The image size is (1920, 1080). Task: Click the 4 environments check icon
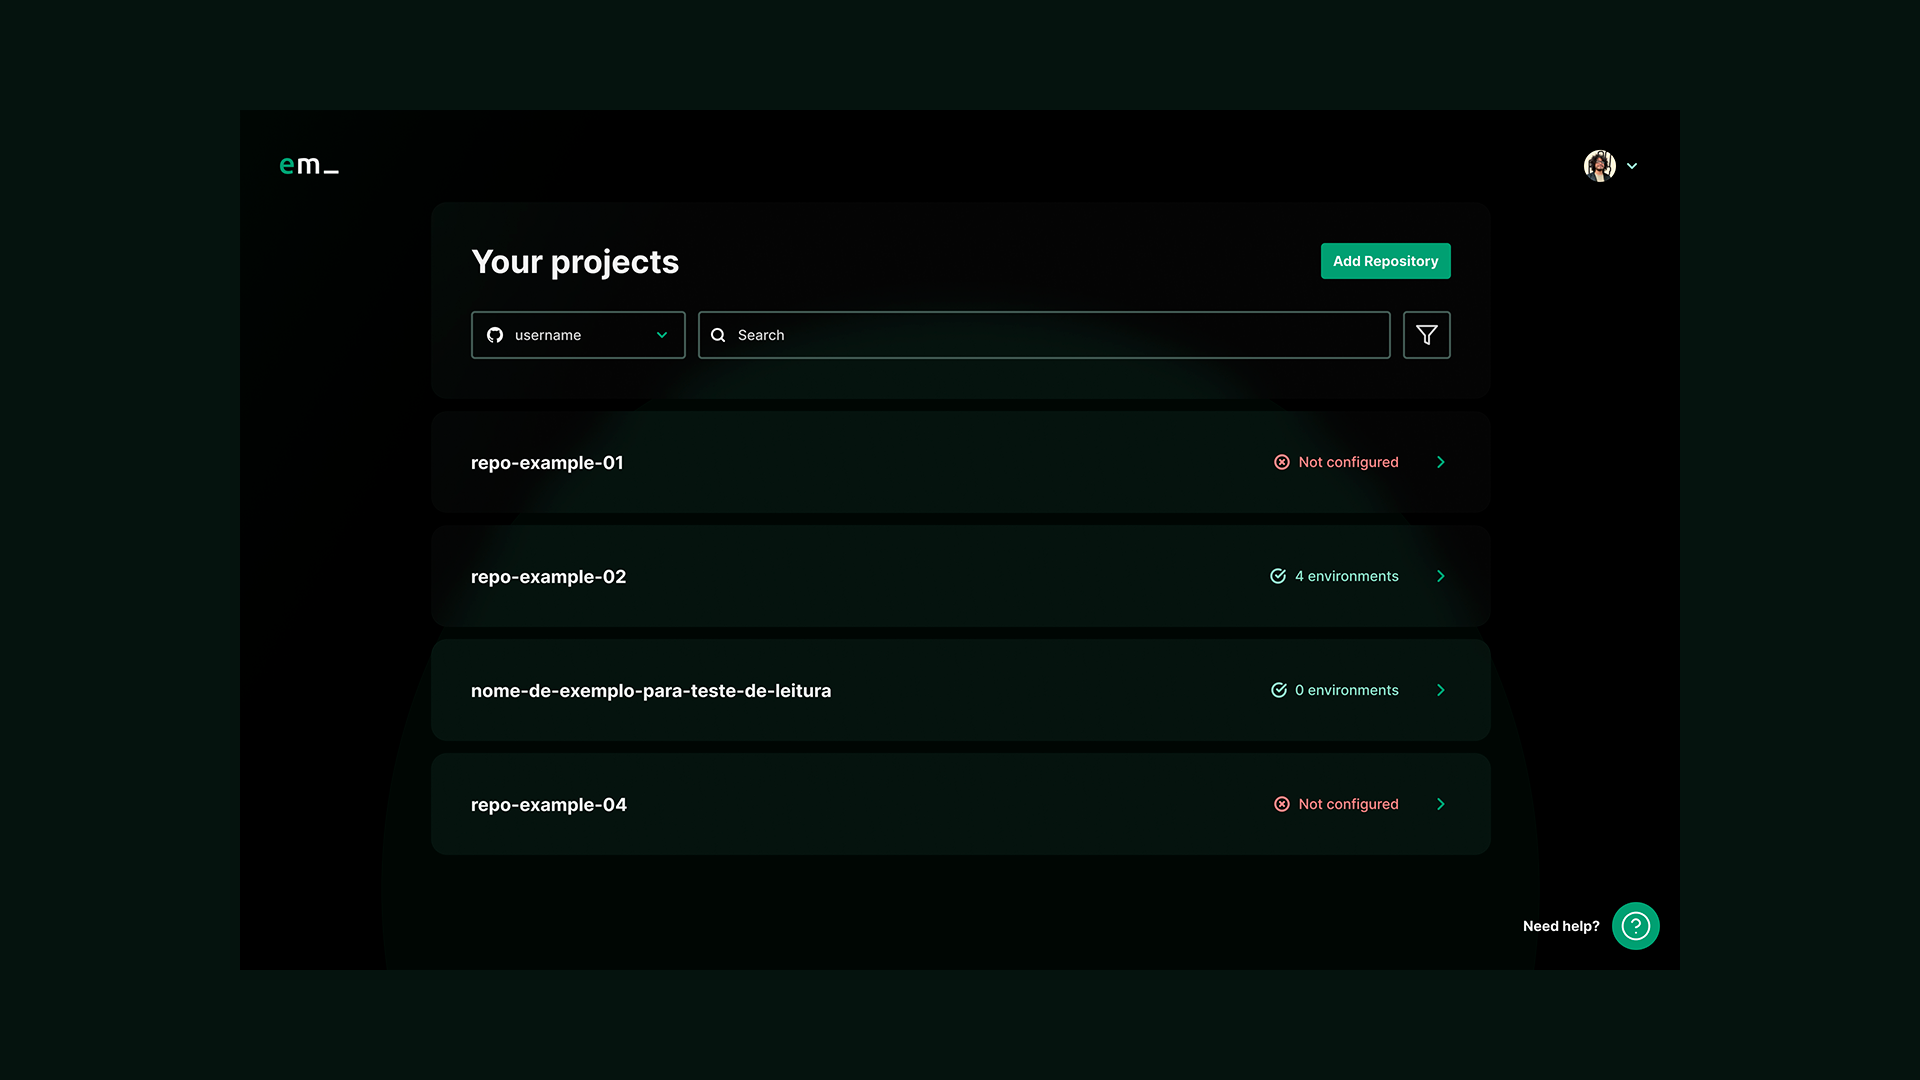coord(1278,576)
